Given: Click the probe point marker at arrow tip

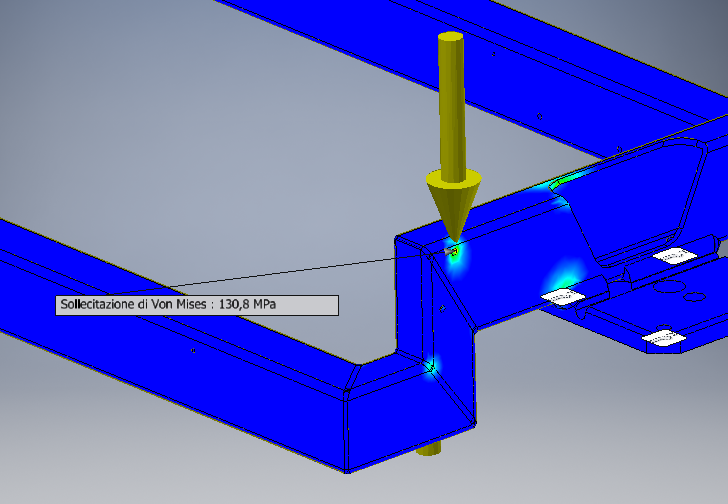Looking at the screenshot, I should click(451, 251).
